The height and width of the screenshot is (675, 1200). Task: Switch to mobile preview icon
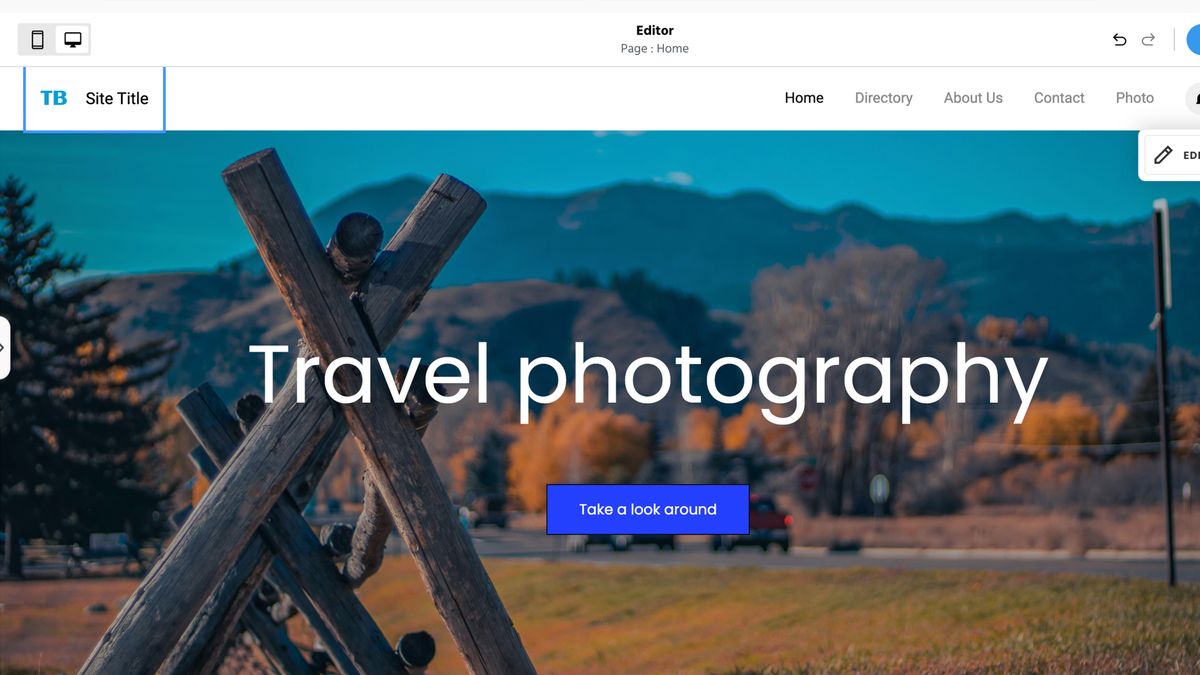[x=38, y=40]
